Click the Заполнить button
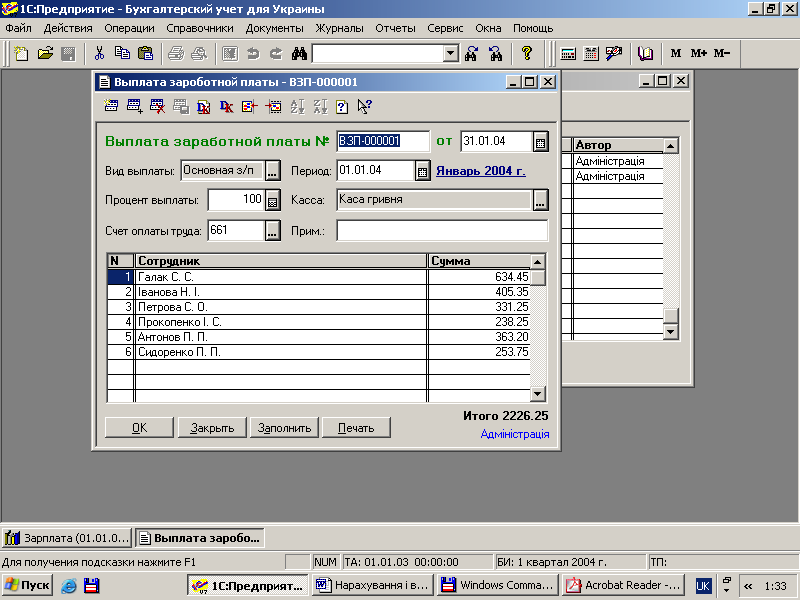 click(x=284, y=428)
